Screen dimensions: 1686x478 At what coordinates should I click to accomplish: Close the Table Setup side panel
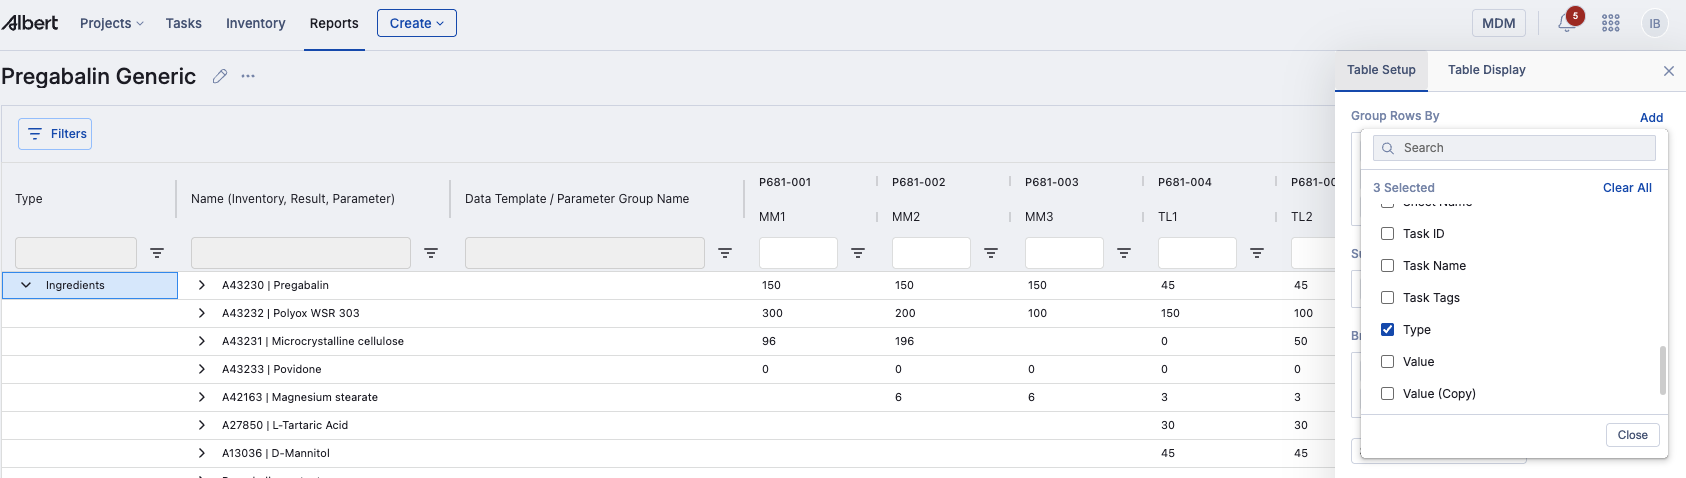click(x=1668, y=71)
